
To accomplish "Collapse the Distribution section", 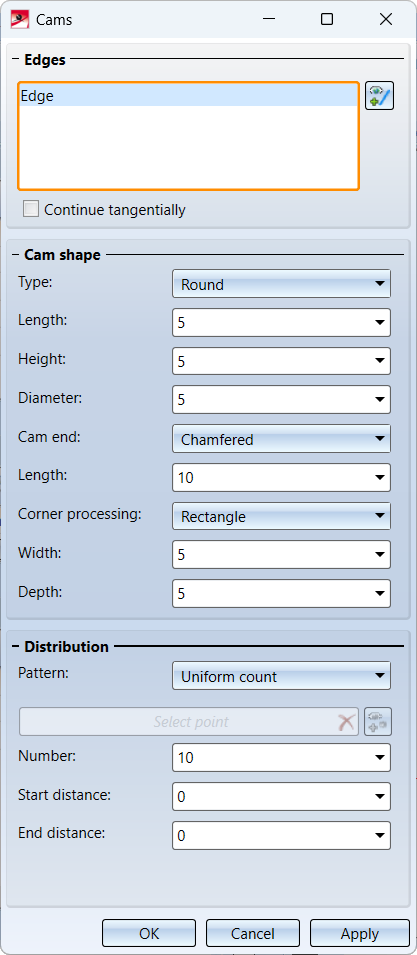I will [x=15, y=646].
